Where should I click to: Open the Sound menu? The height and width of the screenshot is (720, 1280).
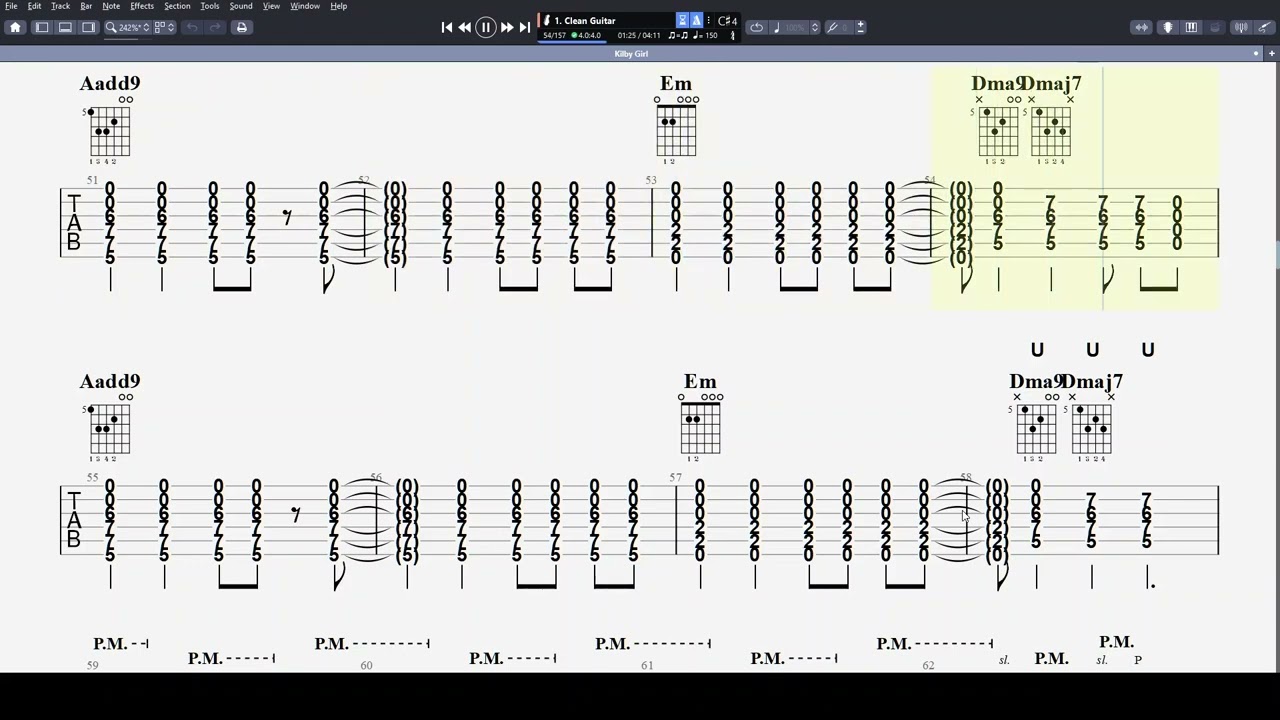pos(241,6)
